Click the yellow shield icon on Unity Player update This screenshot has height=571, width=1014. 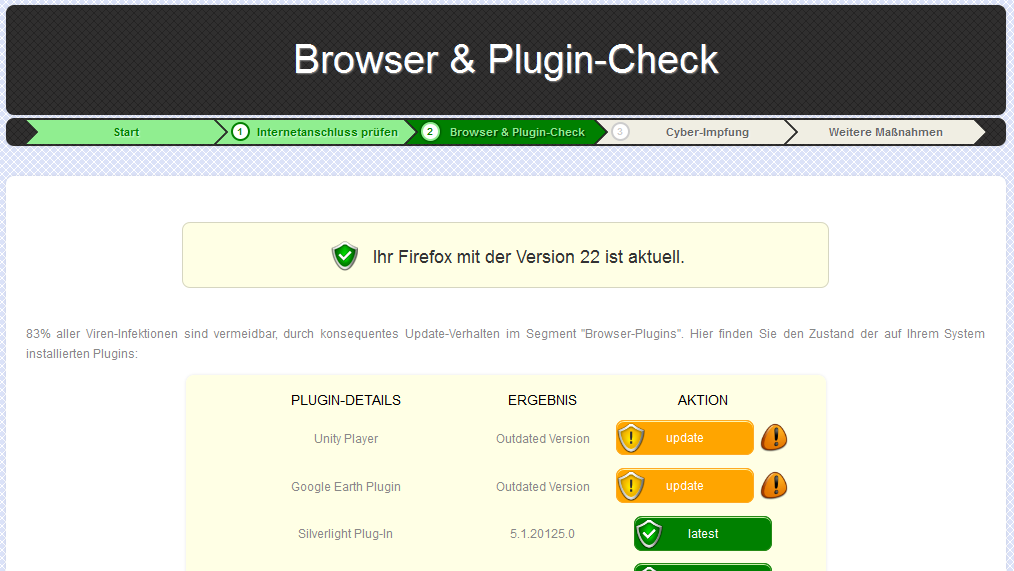point(631,438)
